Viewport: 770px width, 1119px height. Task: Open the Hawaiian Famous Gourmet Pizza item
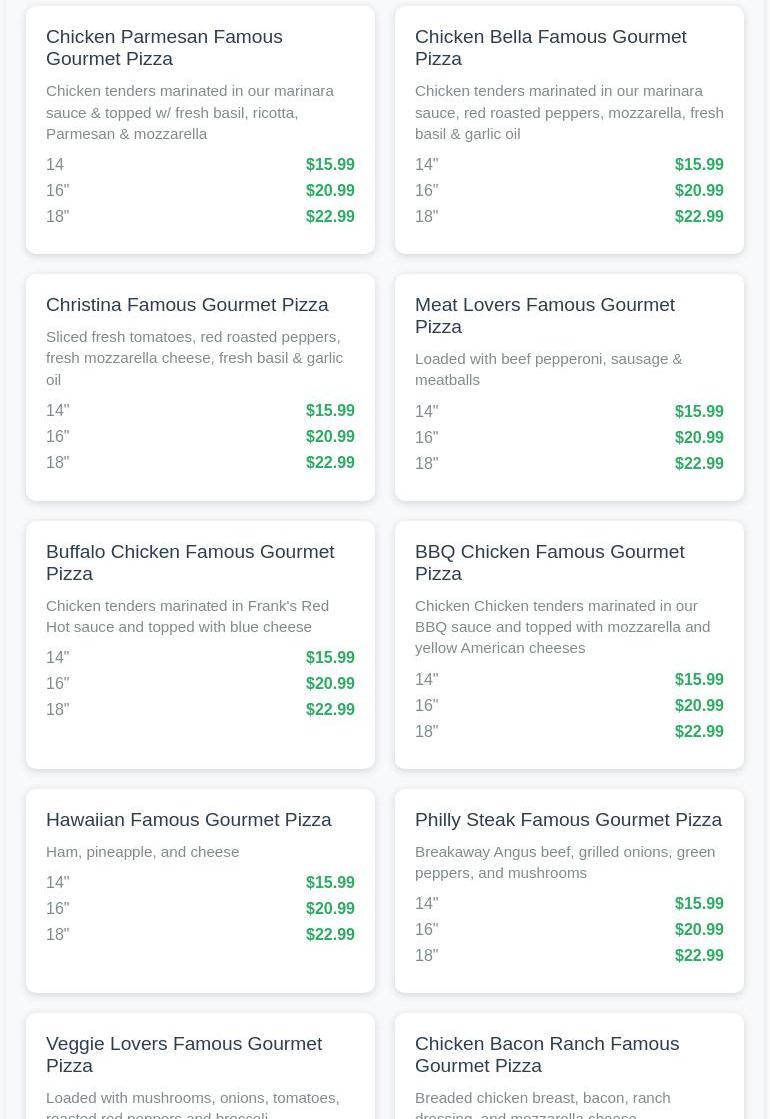point(188,819)
